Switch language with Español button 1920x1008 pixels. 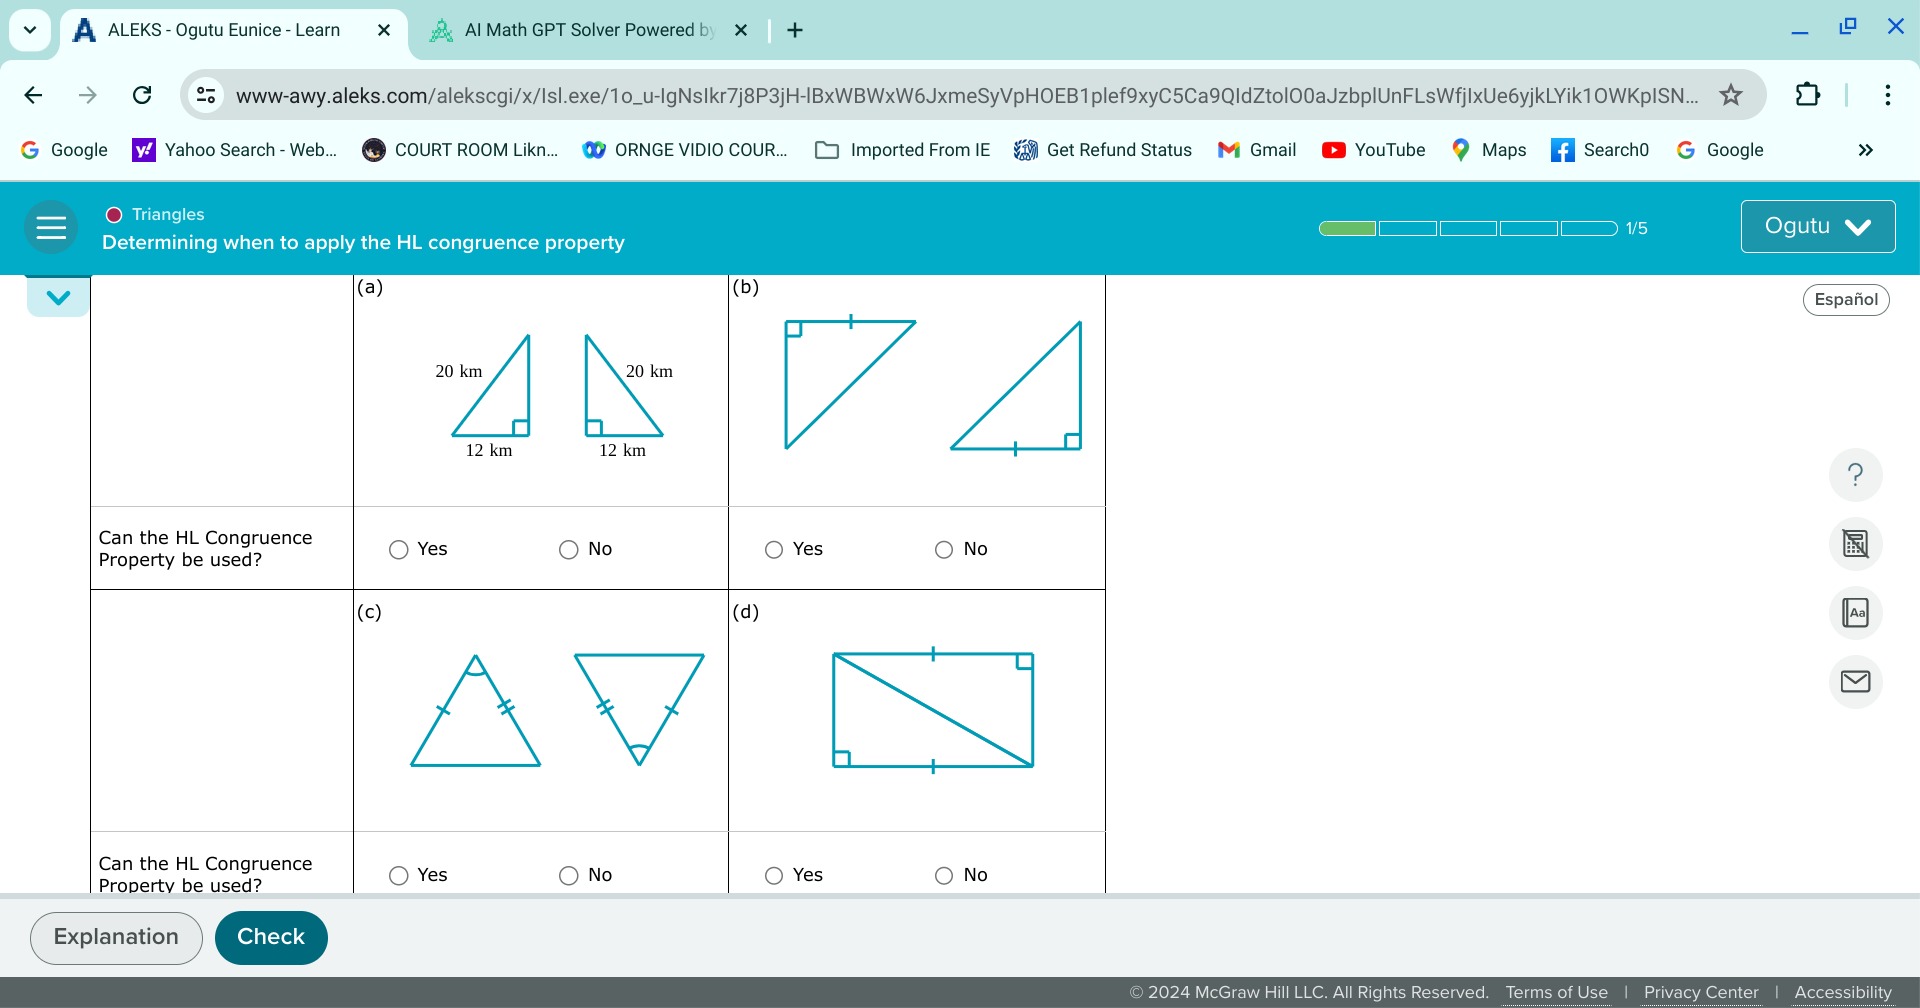tap(1846, 299)
